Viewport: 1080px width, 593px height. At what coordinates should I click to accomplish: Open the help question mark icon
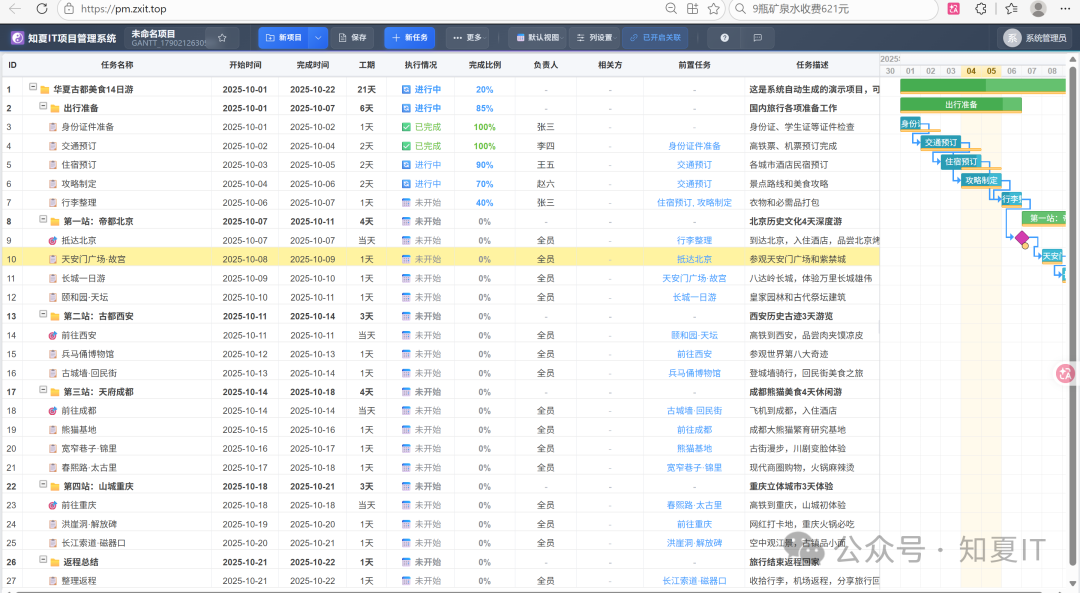click(x=725, y=38)
